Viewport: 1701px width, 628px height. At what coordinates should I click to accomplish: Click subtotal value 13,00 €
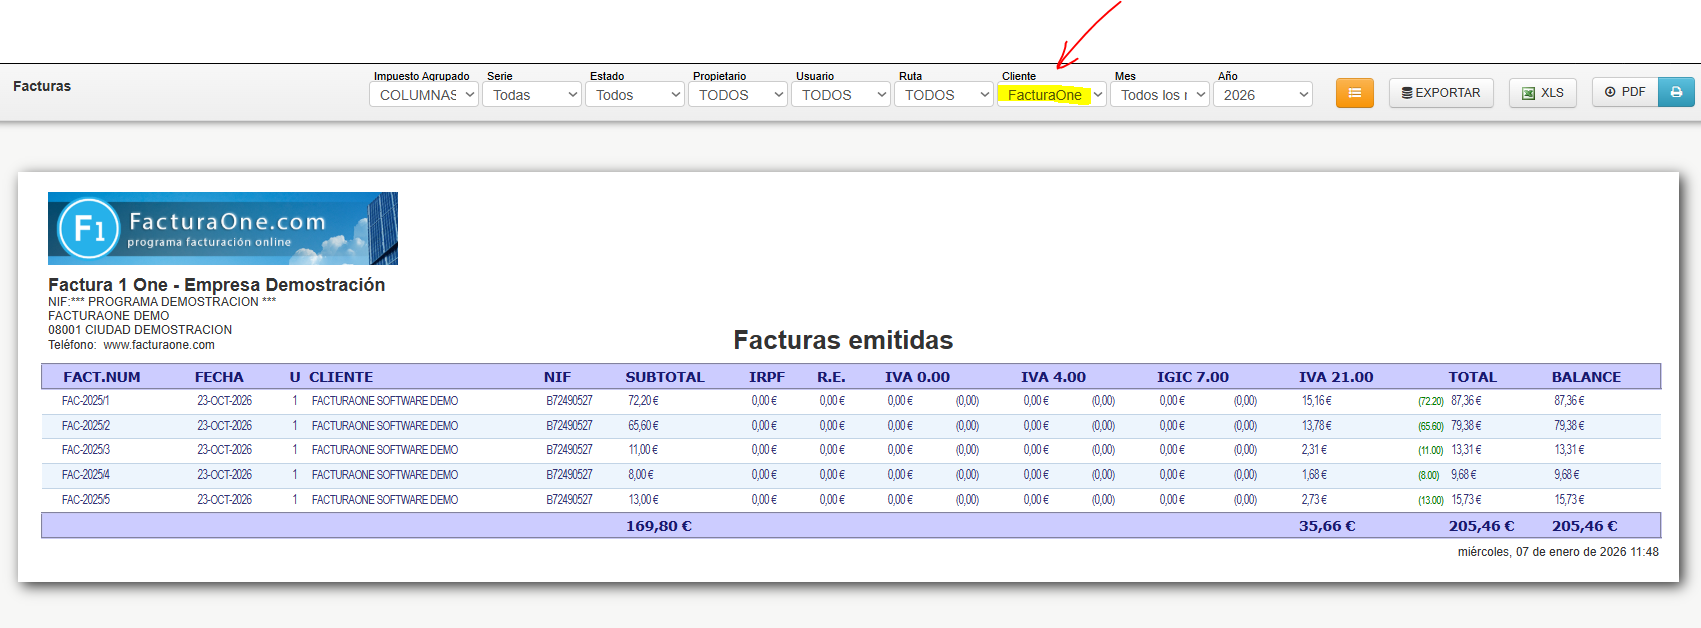pos(643,500)
